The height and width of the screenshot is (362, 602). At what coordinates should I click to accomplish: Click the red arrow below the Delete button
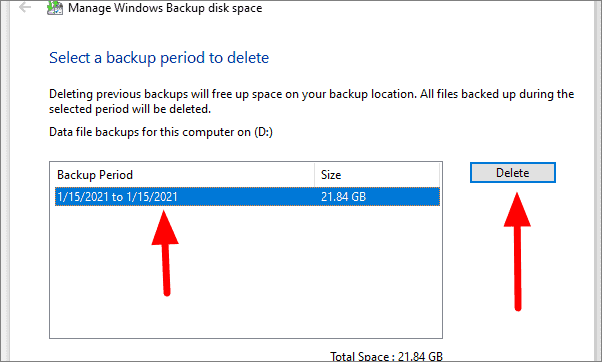click(517, 251)
